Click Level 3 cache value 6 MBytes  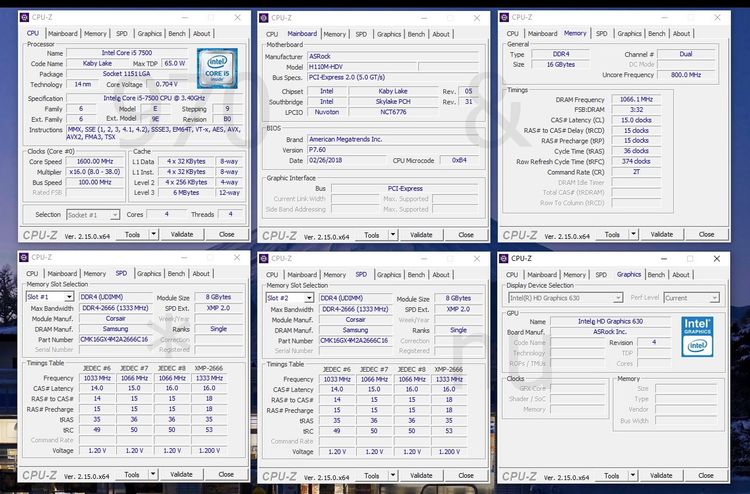coord(186,193)
